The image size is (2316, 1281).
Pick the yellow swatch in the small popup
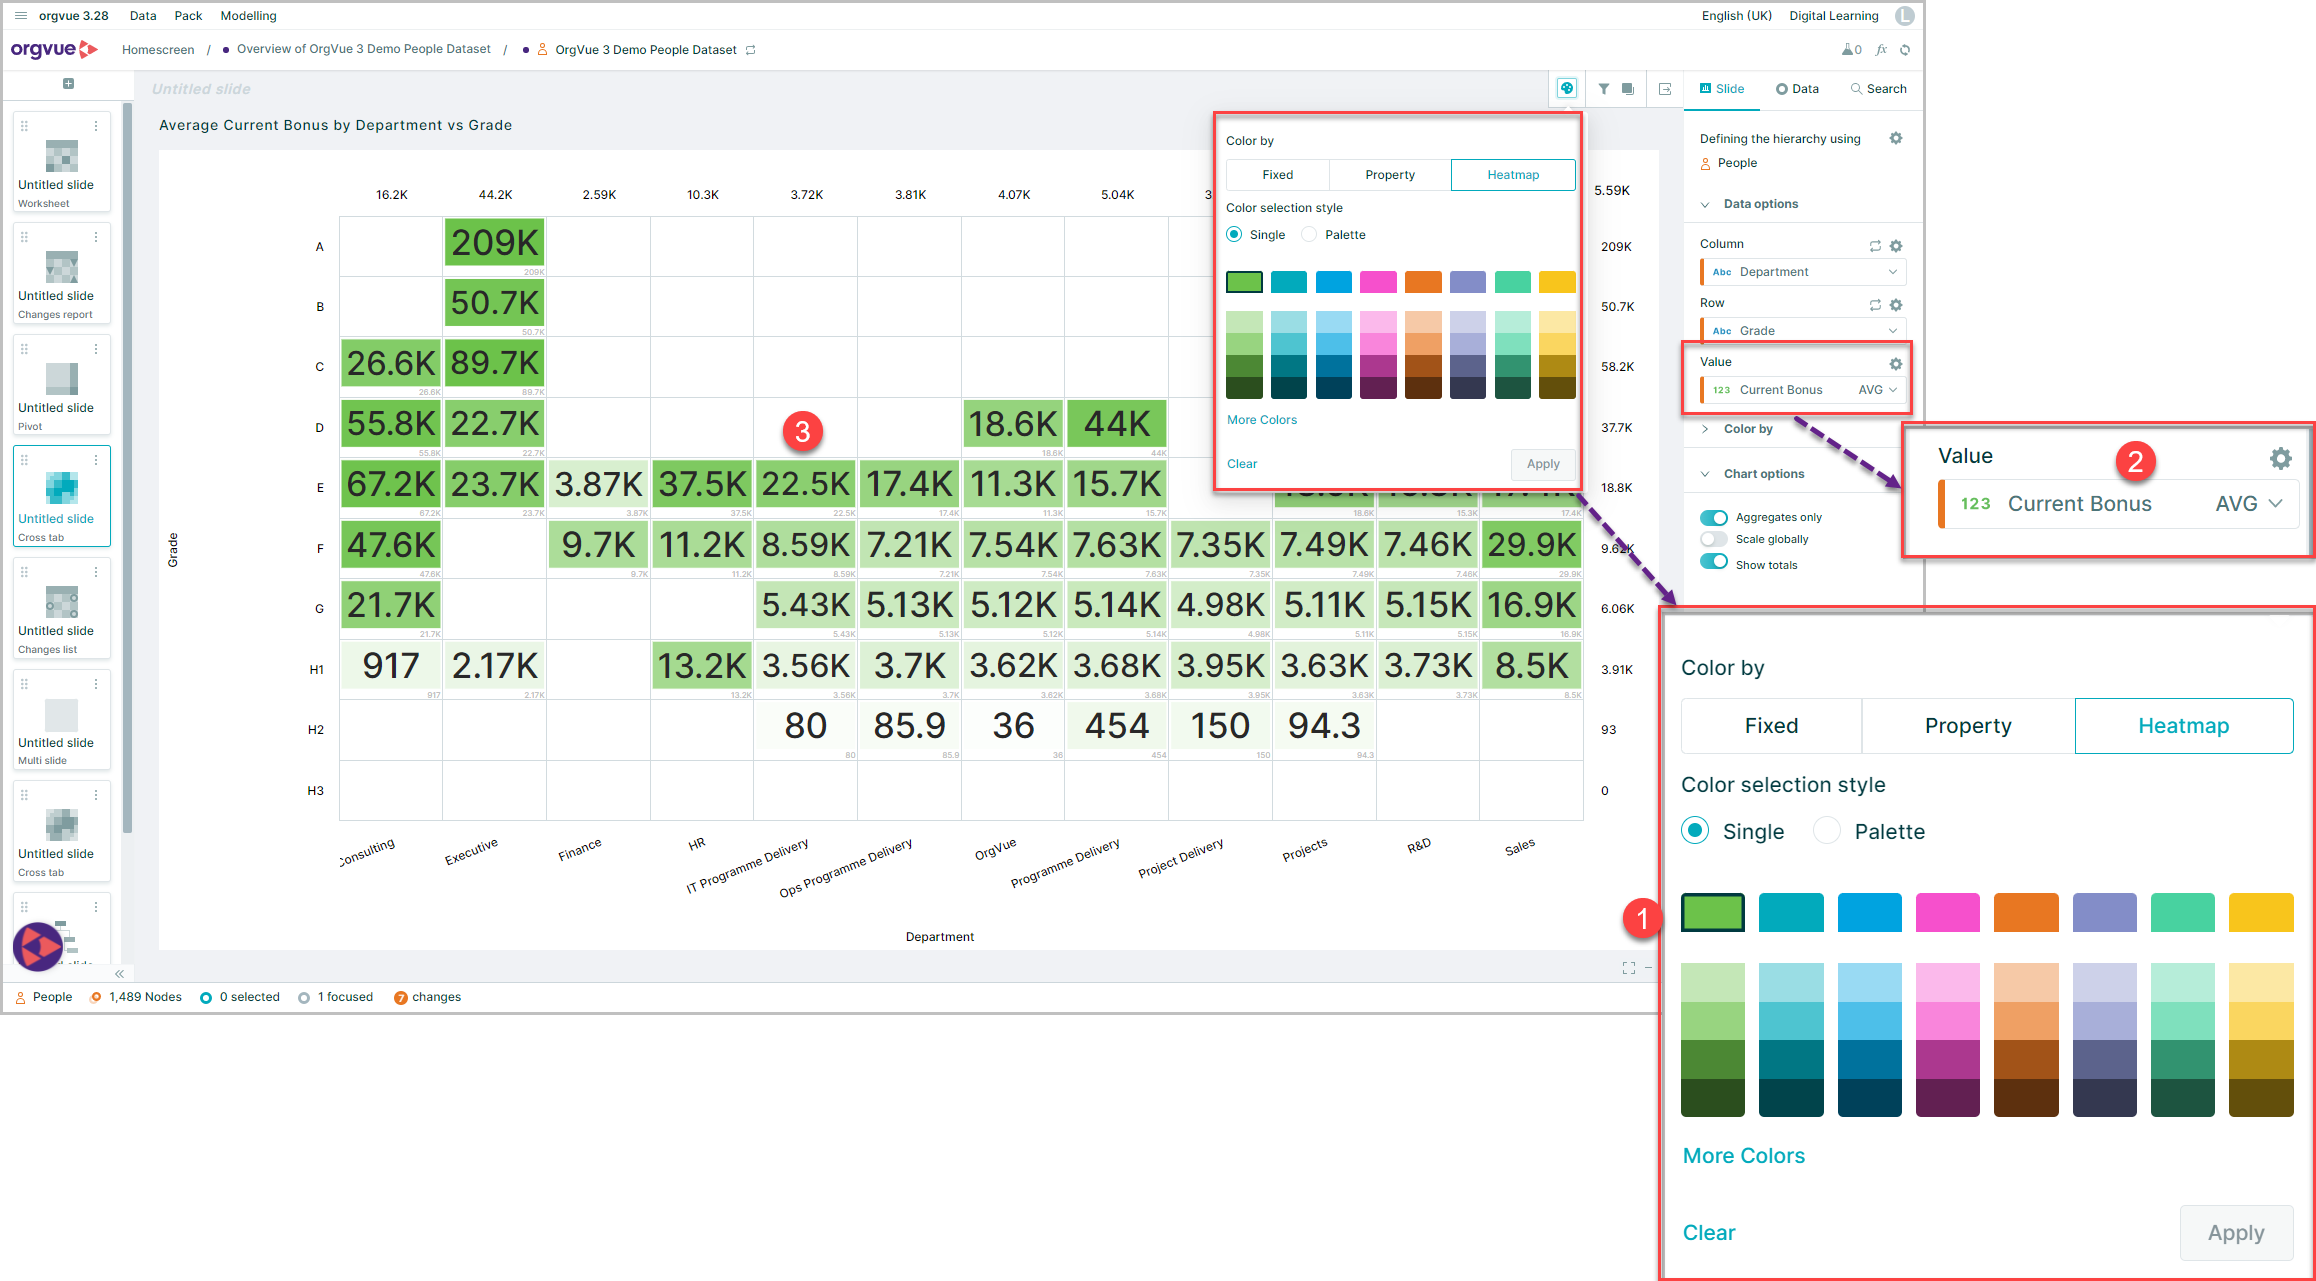(x=1557, y=282)
